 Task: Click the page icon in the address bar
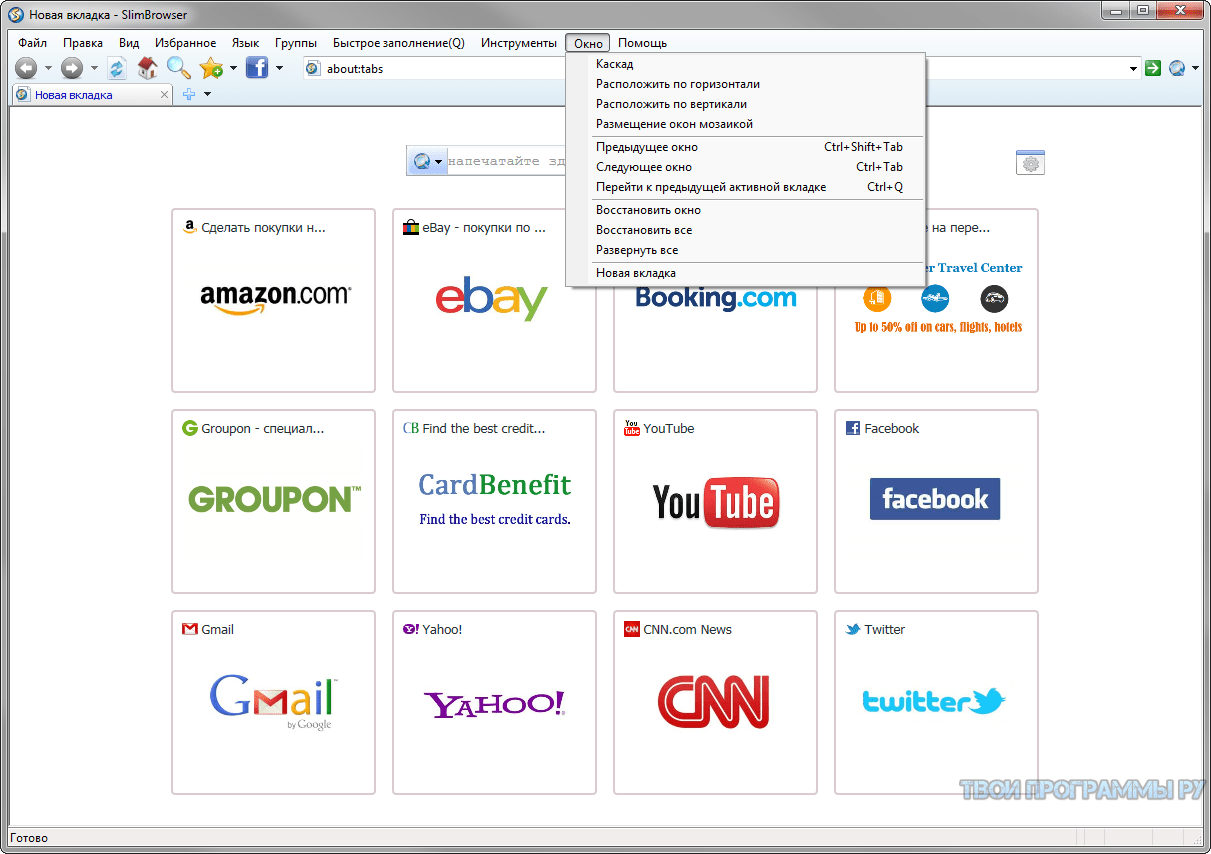click(313, 69)
